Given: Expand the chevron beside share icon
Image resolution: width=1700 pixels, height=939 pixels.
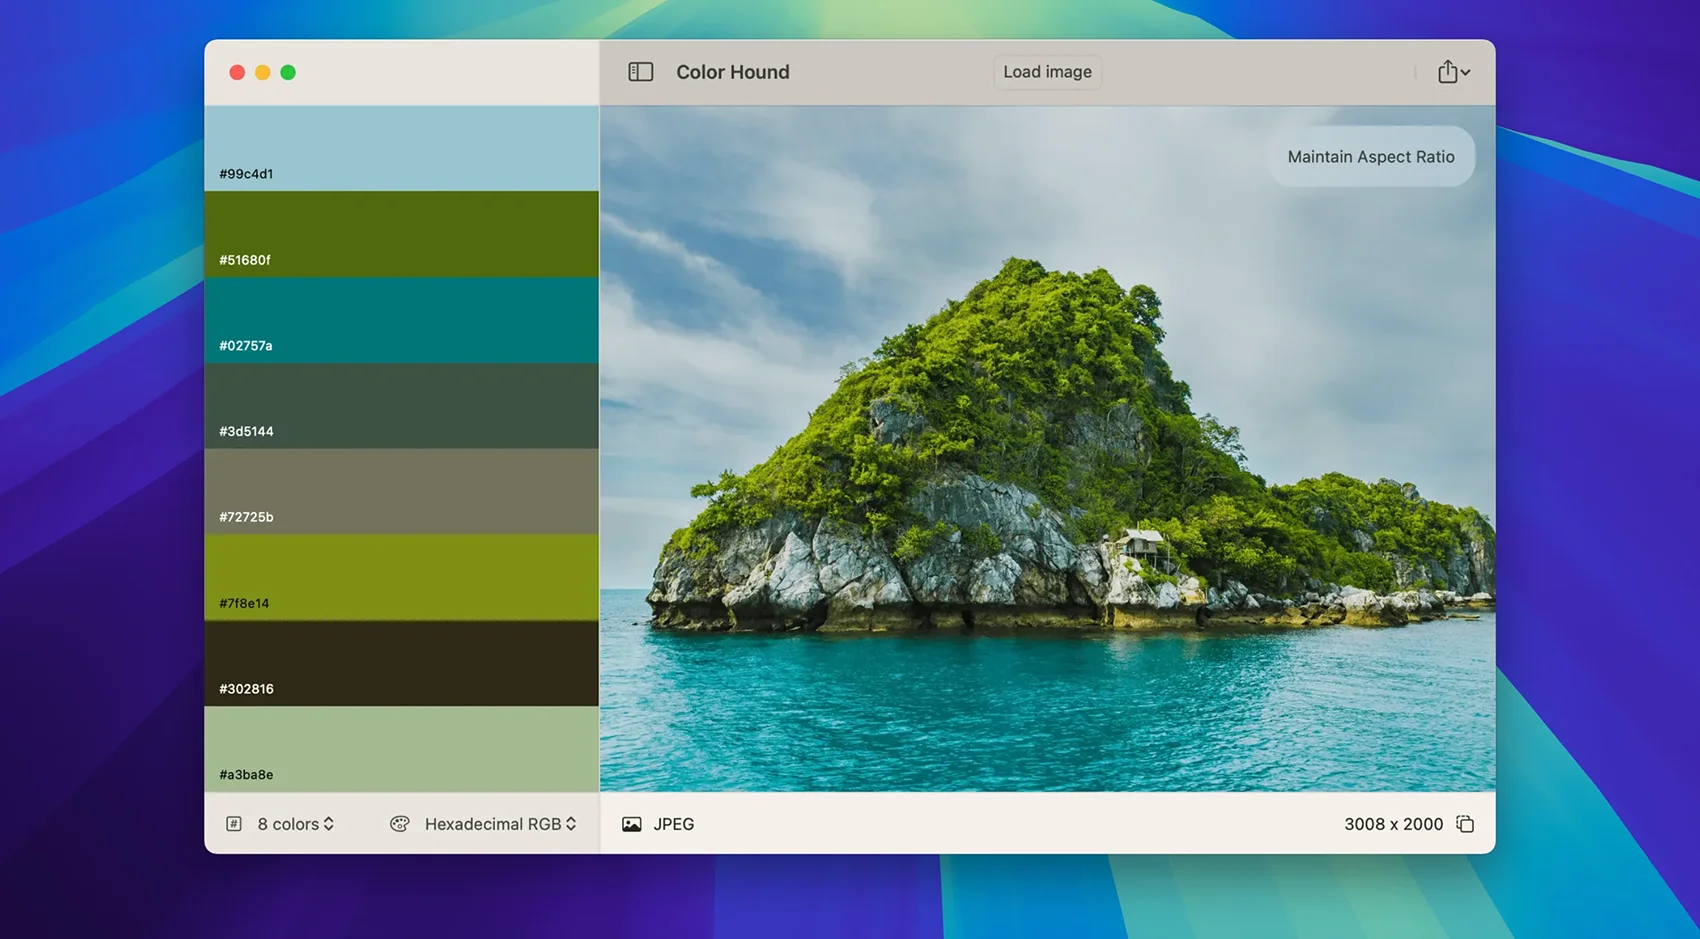Looking at the screenshot, I should [1466, 73].
